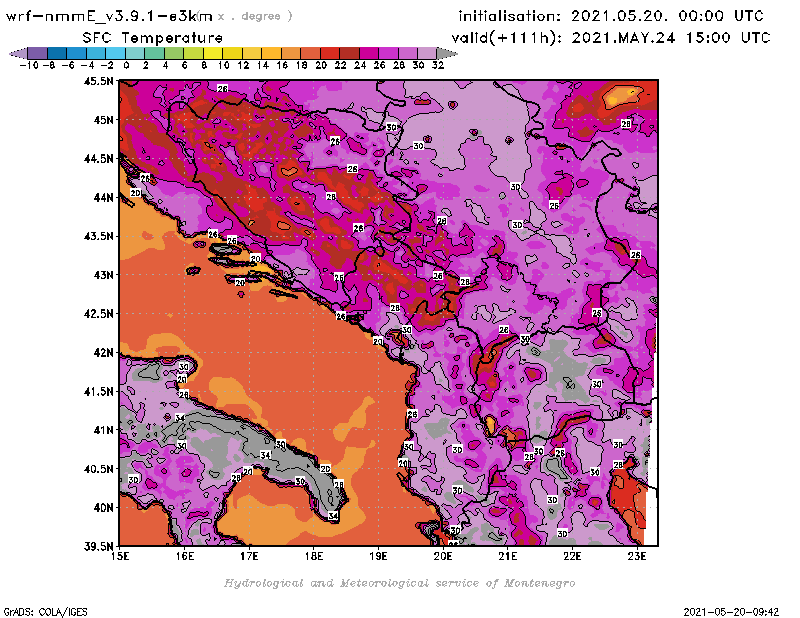This screenshot has width=800, height=618.
Task: Click the "SFC Temperature" heading
Action: click(x=153, y=38)
